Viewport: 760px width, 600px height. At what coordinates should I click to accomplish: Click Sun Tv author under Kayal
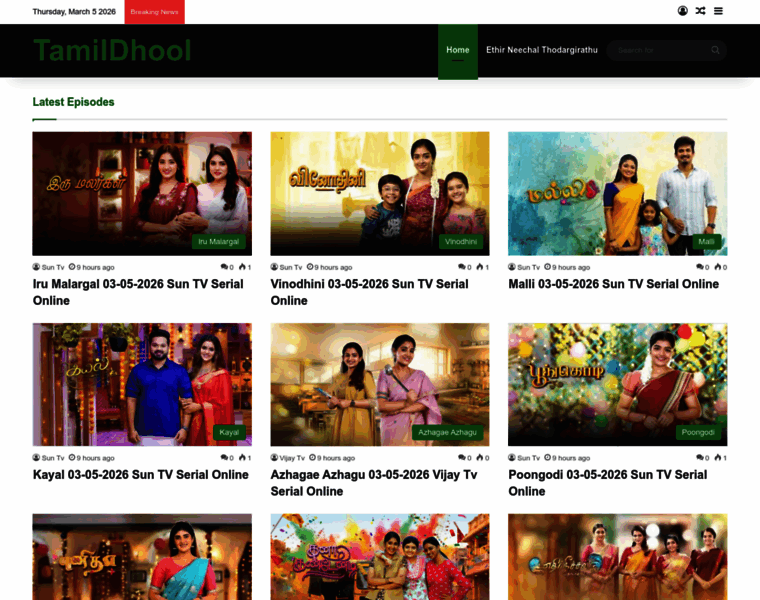coord(48,458)
